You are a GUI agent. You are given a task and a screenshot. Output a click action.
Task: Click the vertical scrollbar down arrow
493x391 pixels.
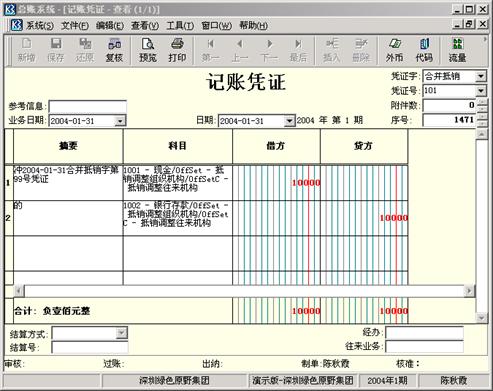(x=482, y=317)
